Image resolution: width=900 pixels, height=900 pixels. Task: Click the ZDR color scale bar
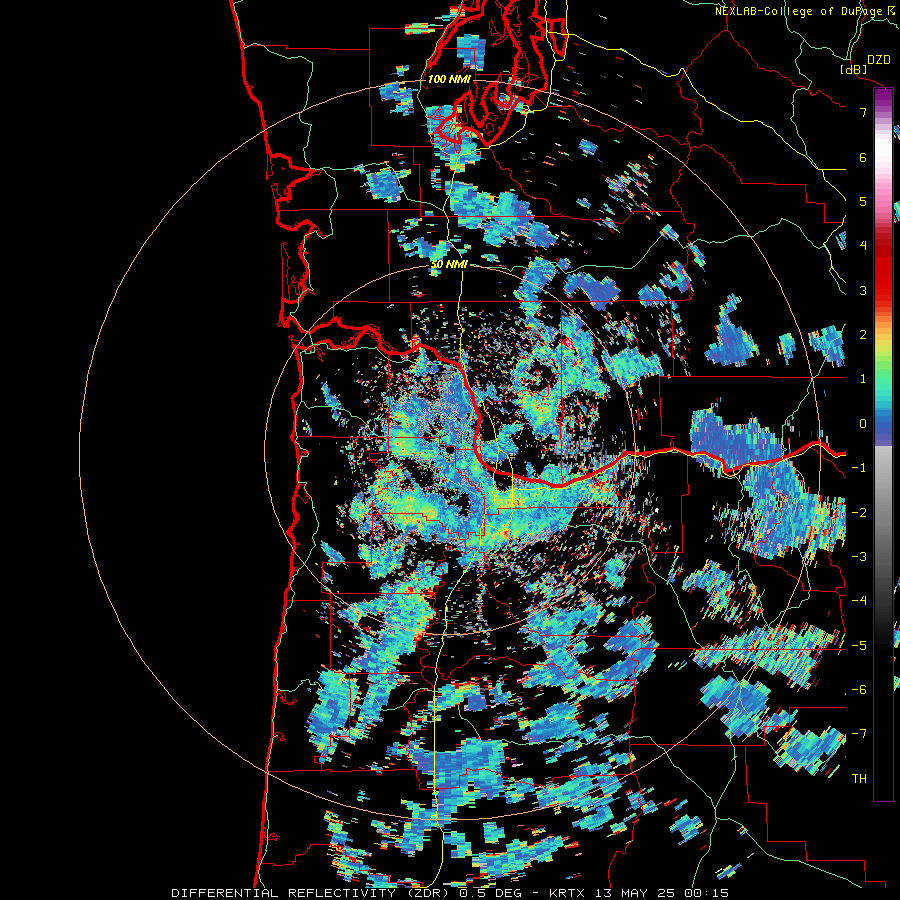(x=883, y=444)
